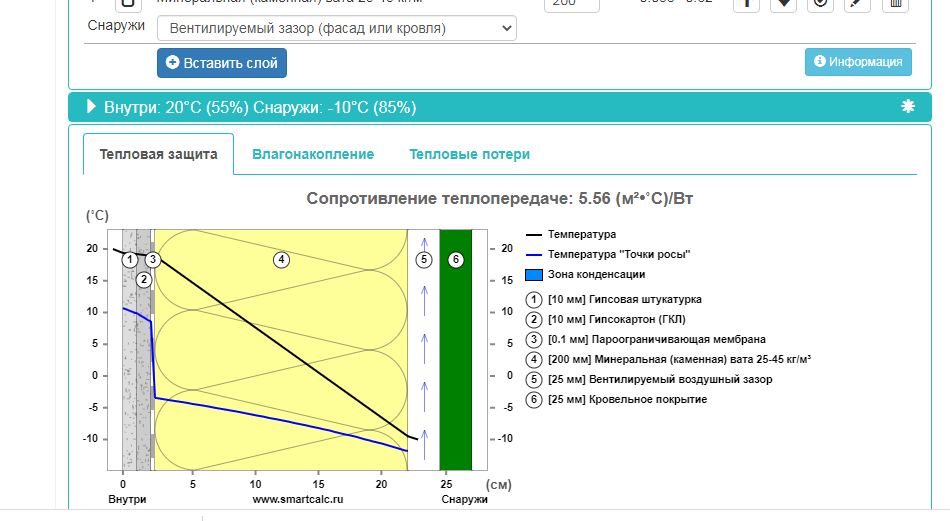The image size is (950, 521).
Task: Select legend entry Минеральная (каменная) вата
Action: pos(679,359)
